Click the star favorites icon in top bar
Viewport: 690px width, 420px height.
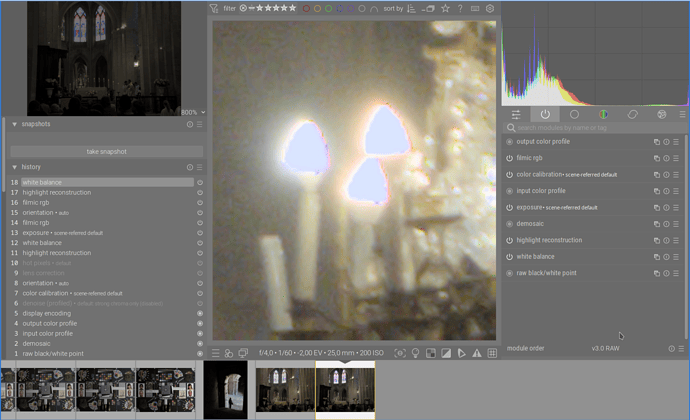(x=445, y=8)
